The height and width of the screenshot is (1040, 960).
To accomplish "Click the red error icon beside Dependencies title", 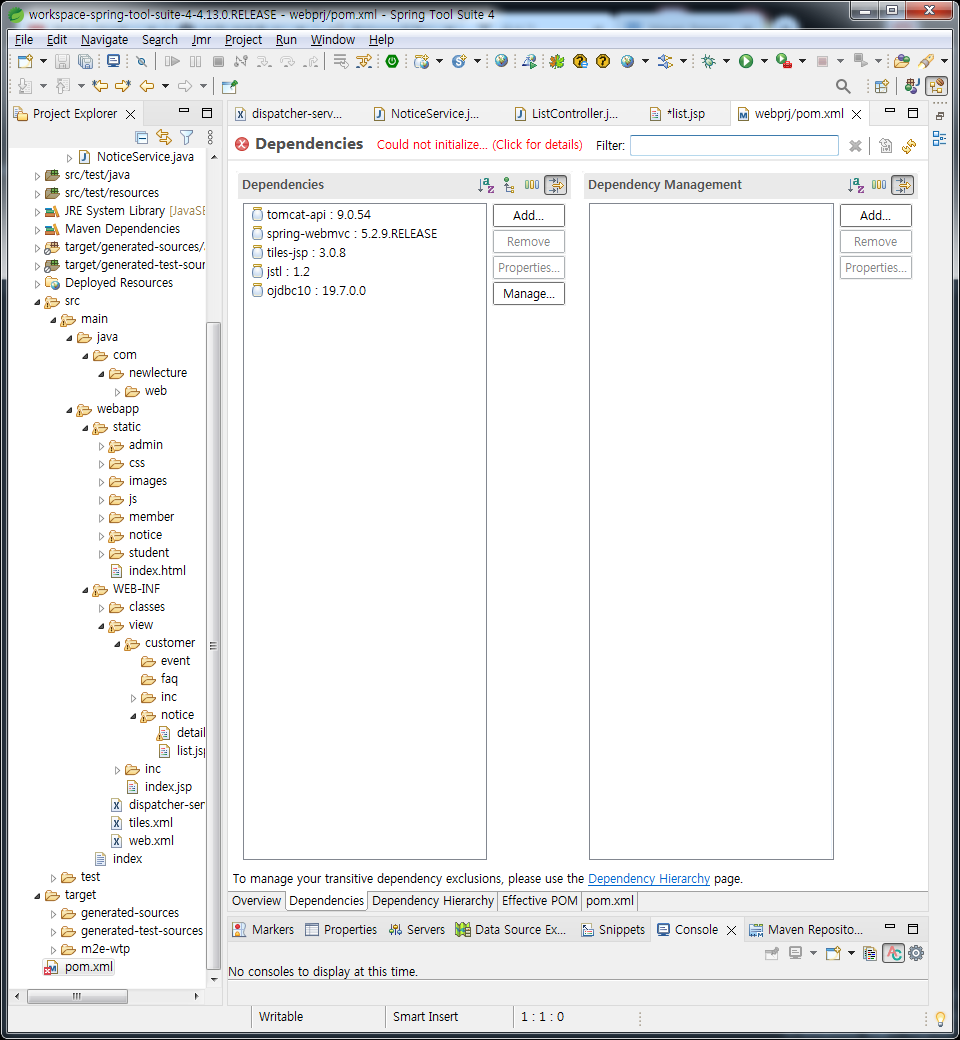I will [242, 144].
